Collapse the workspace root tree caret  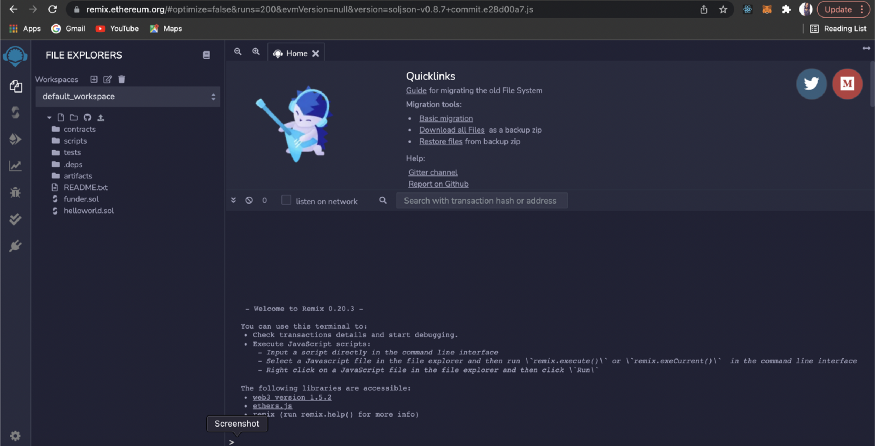click(x=49, y=118)
